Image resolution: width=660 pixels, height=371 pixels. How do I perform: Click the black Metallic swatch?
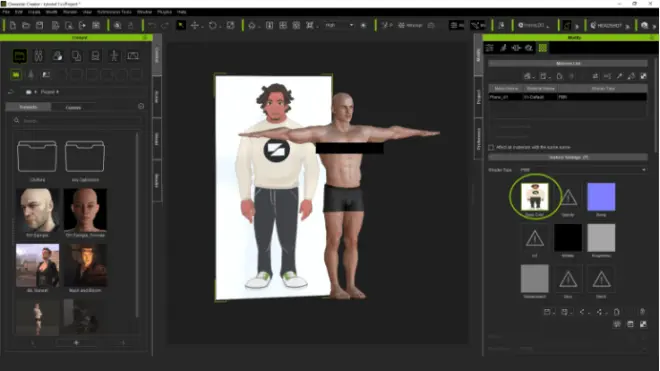(x=568, y=238)
